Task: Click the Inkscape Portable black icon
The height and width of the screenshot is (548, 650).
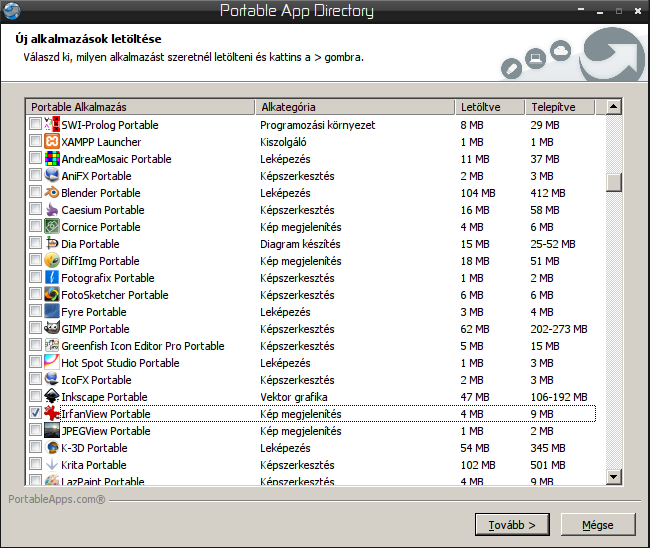Action: pos(52,397)
